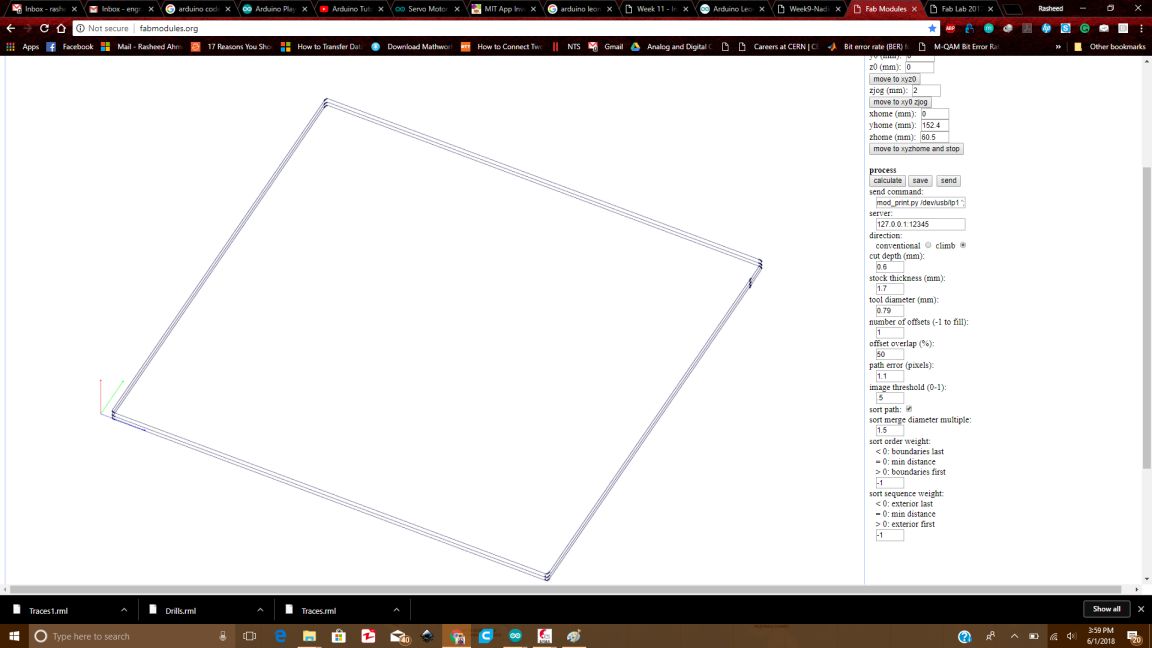Open the Windows Start menu
Image resolution: width=1152 pixels, height=648 pixels.
[x=14, y=636]
